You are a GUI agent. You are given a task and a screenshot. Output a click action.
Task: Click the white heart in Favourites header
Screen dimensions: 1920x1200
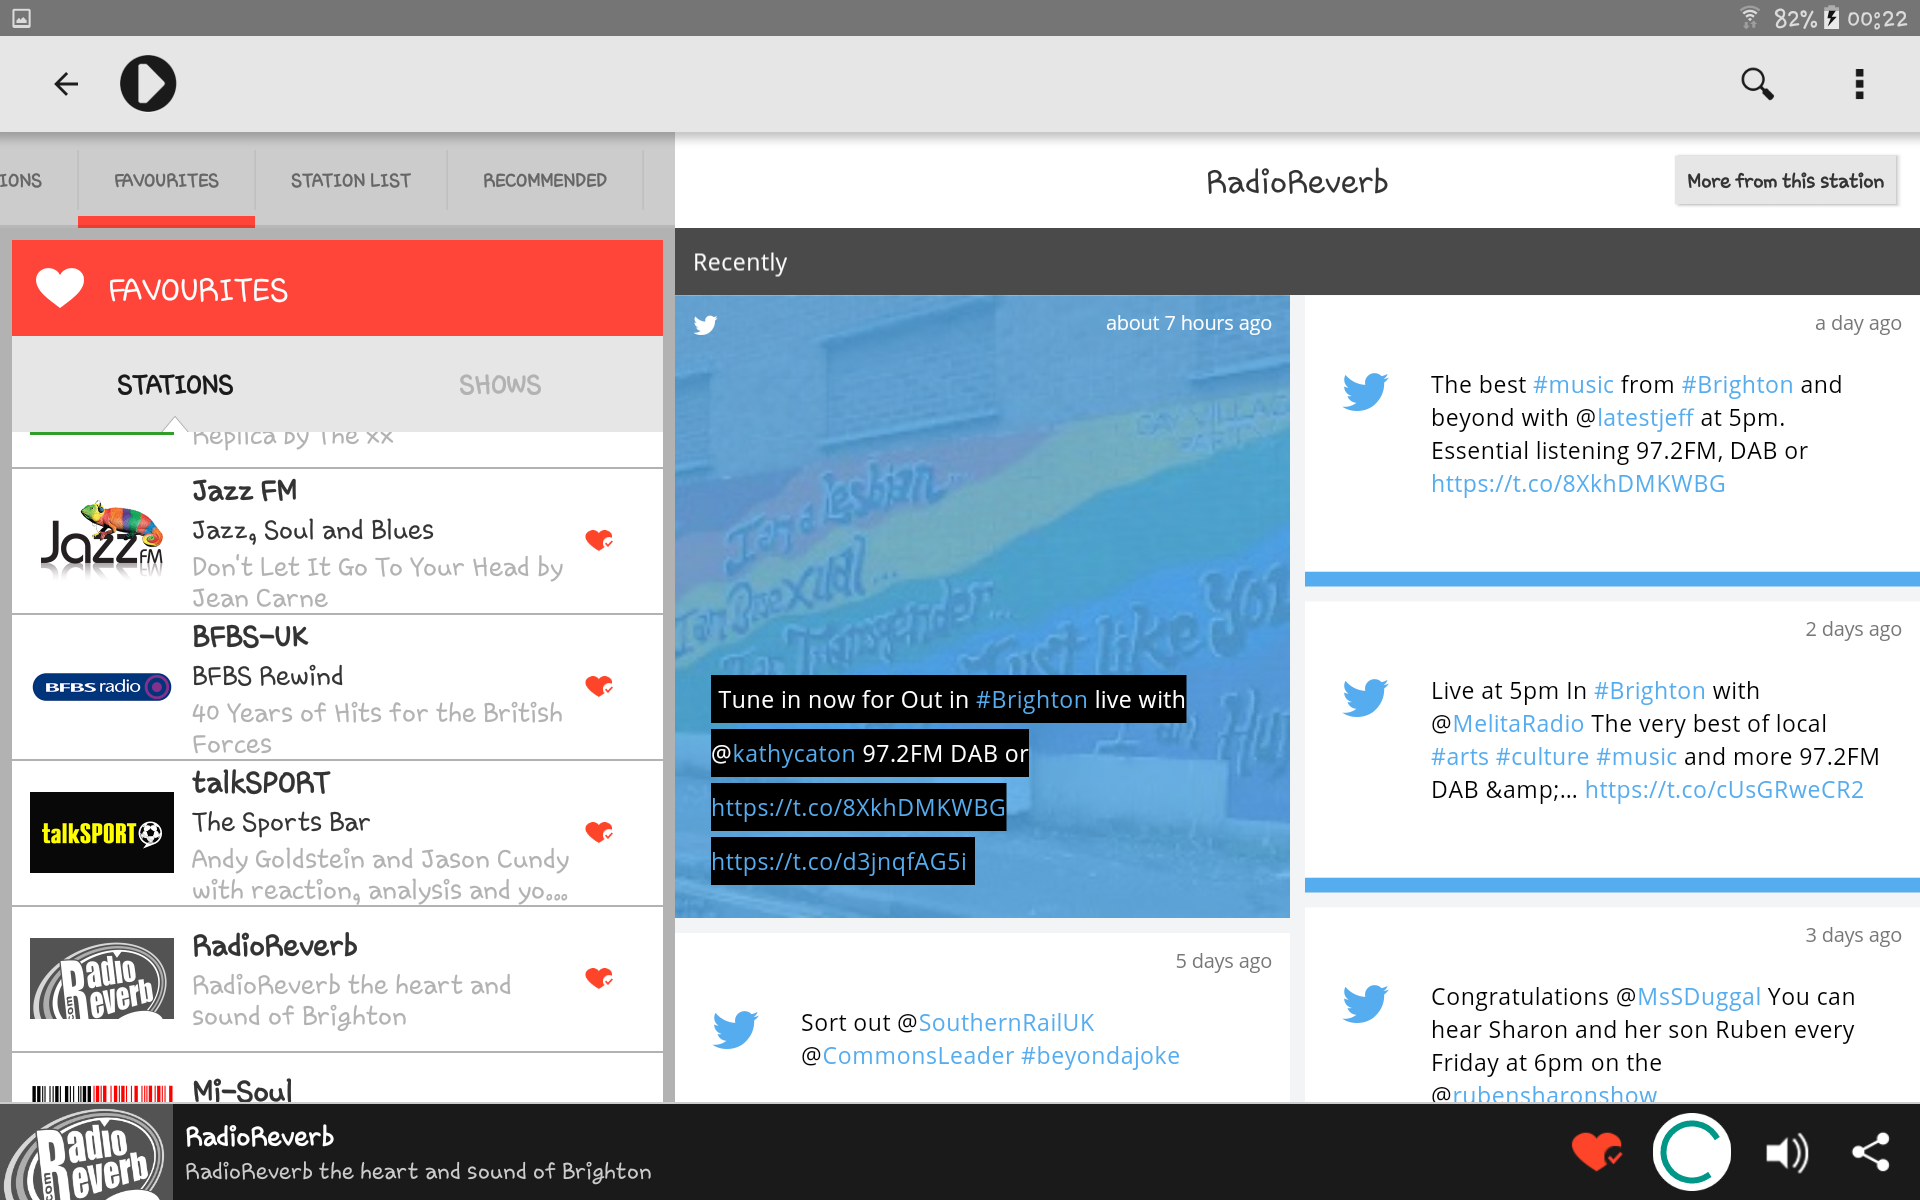click(60, 288)
